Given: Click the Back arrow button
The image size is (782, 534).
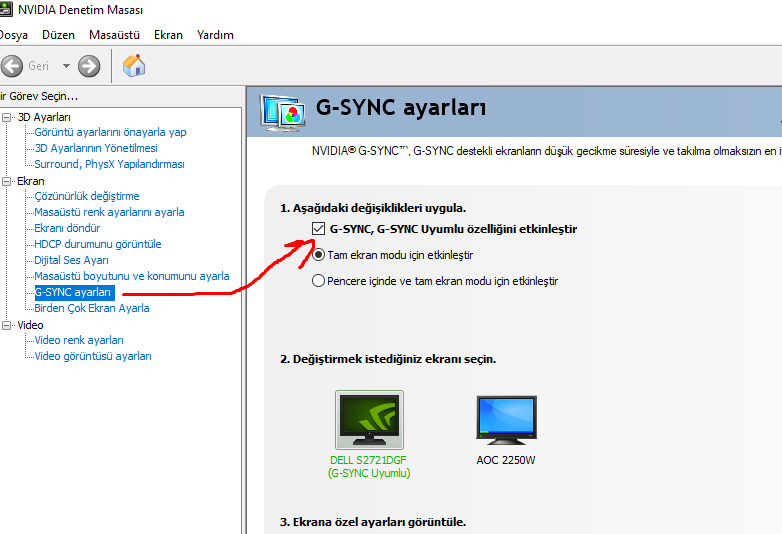Looking at the screenshot, I should (x=11, y=66).
